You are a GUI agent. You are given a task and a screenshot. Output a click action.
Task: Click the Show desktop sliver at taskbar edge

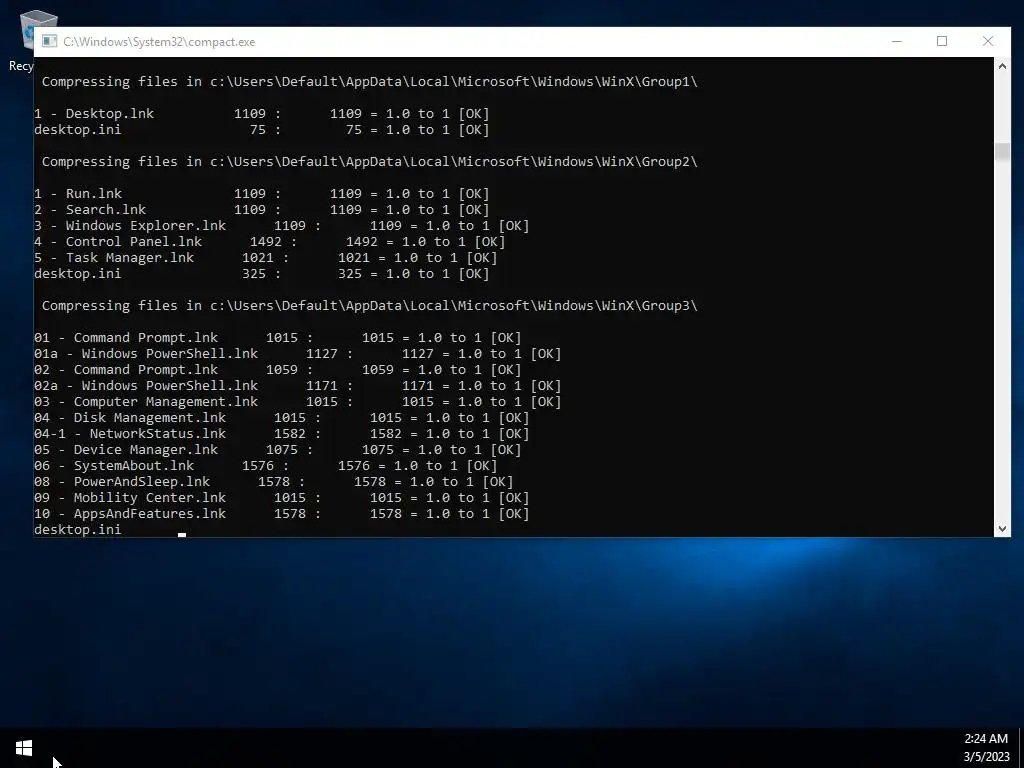[1021, 748]
